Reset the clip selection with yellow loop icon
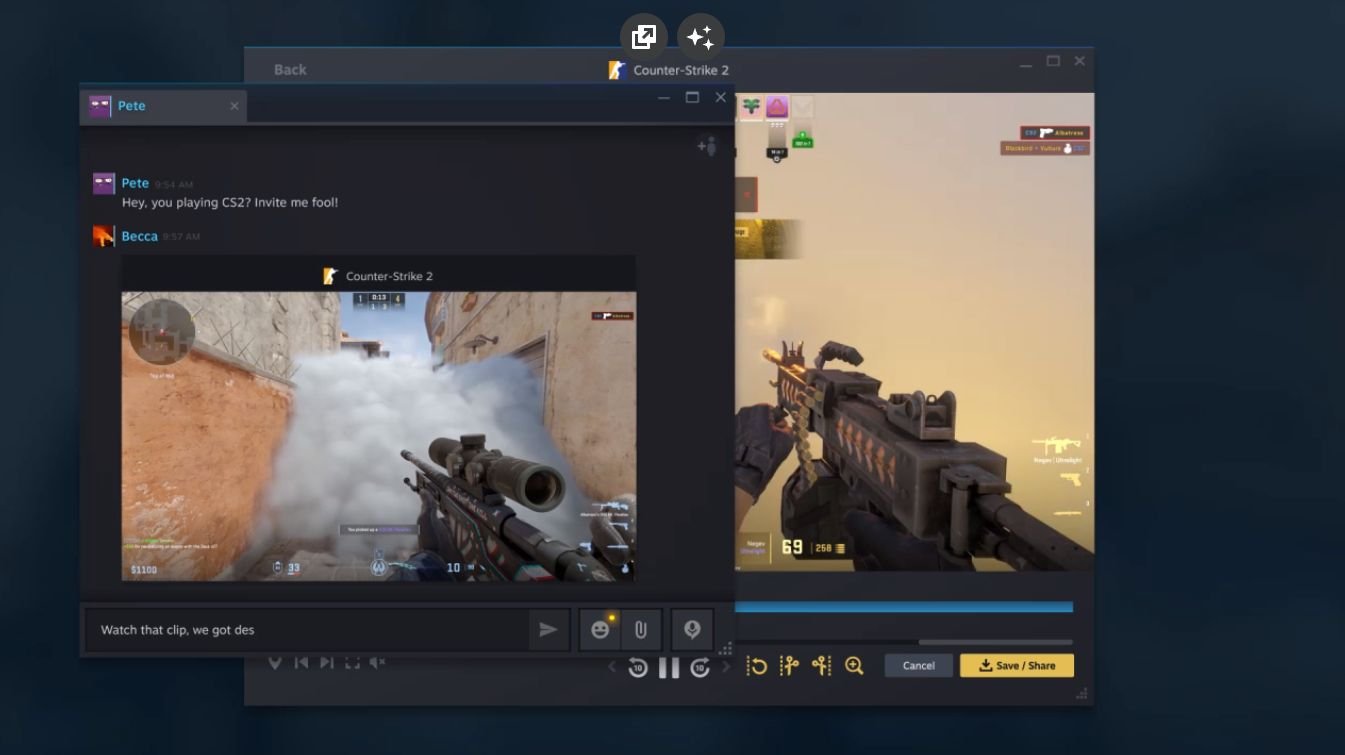Image resolution: width=1345 pixels, height=755 pixels. (757, 666)
